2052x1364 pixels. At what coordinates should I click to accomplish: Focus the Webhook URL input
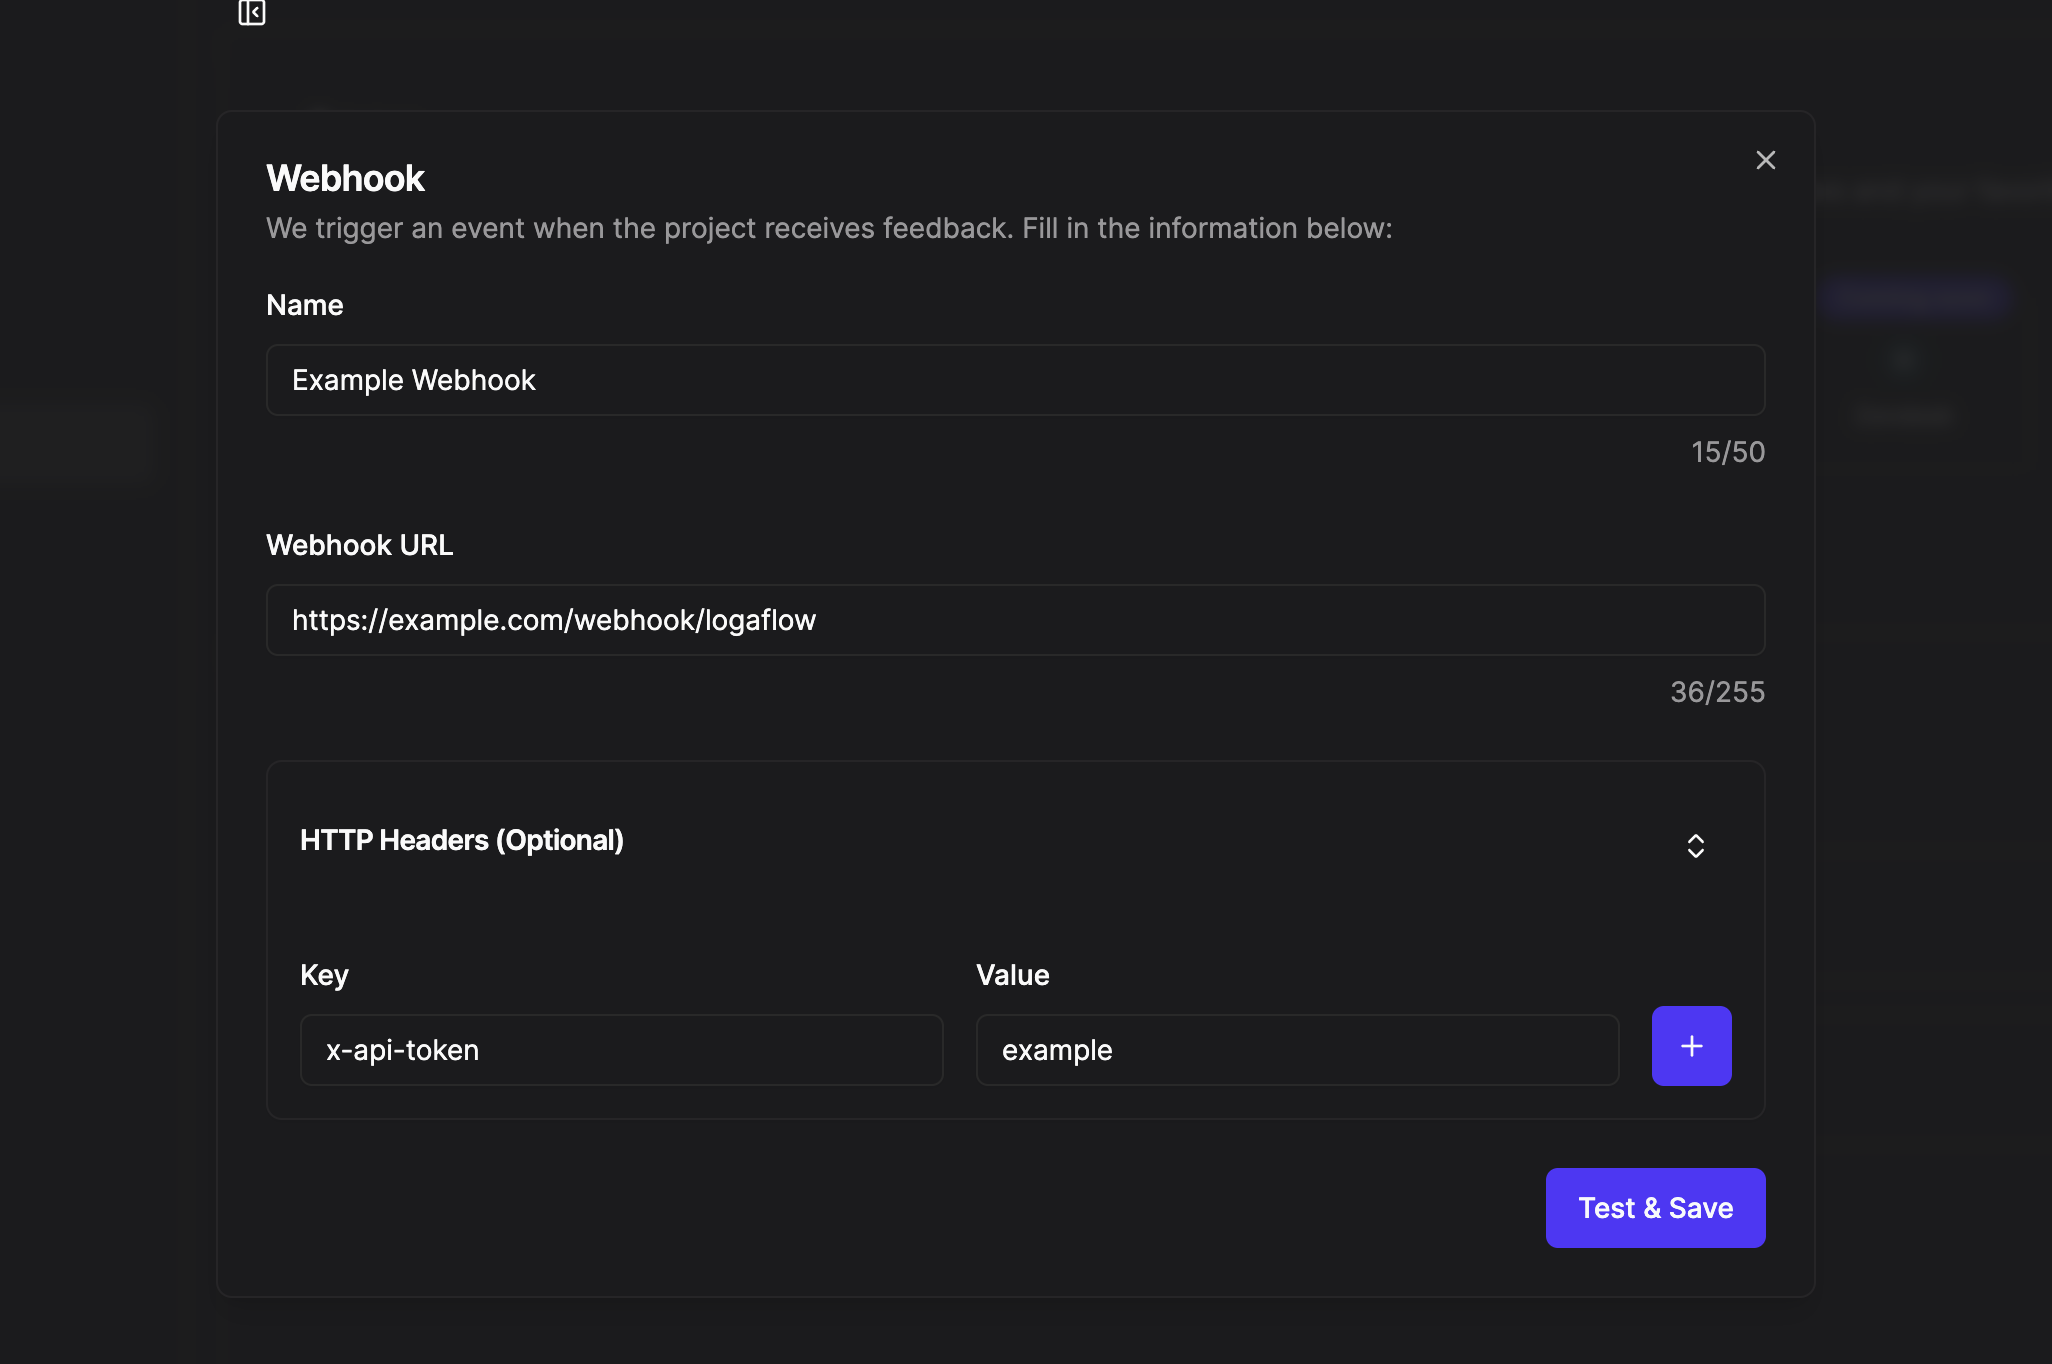tap(1015, 620)
